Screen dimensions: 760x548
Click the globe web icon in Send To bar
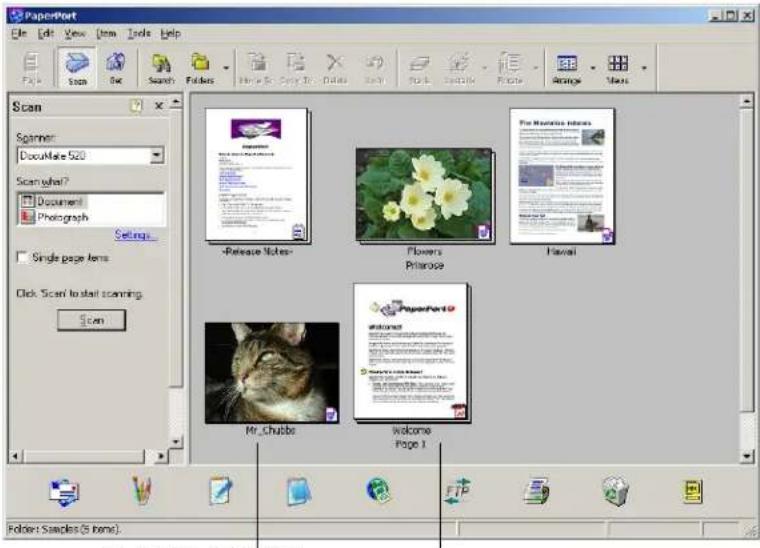(378, 491)
